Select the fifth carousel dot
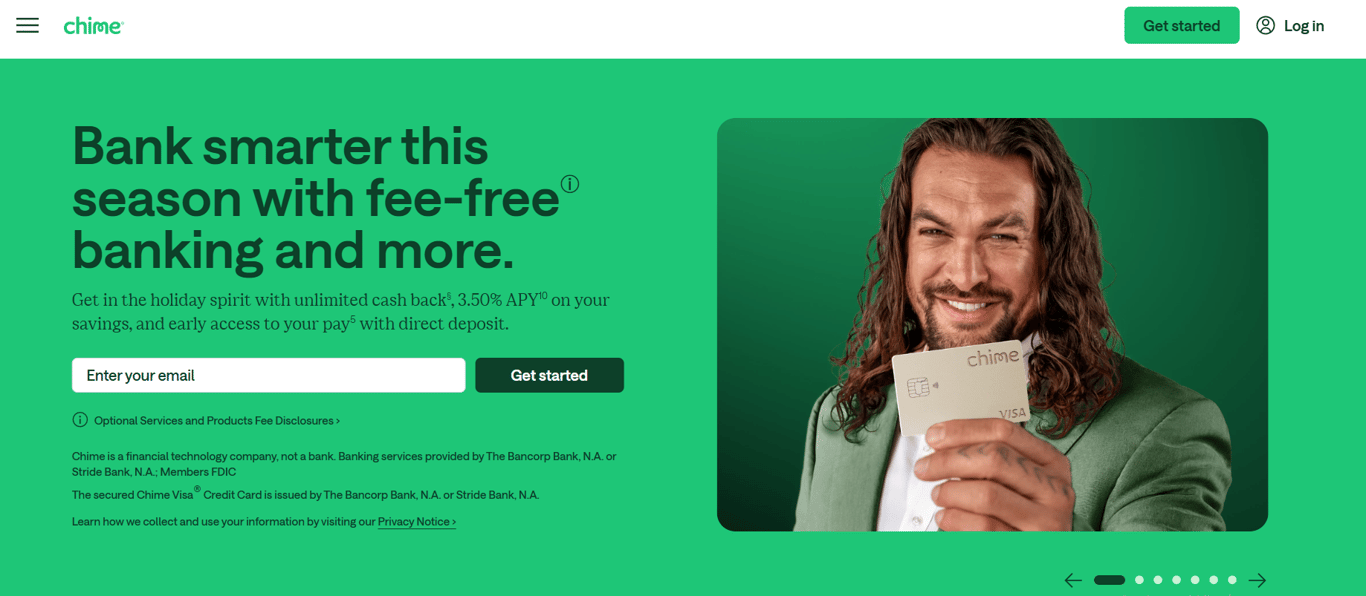 1195,580
